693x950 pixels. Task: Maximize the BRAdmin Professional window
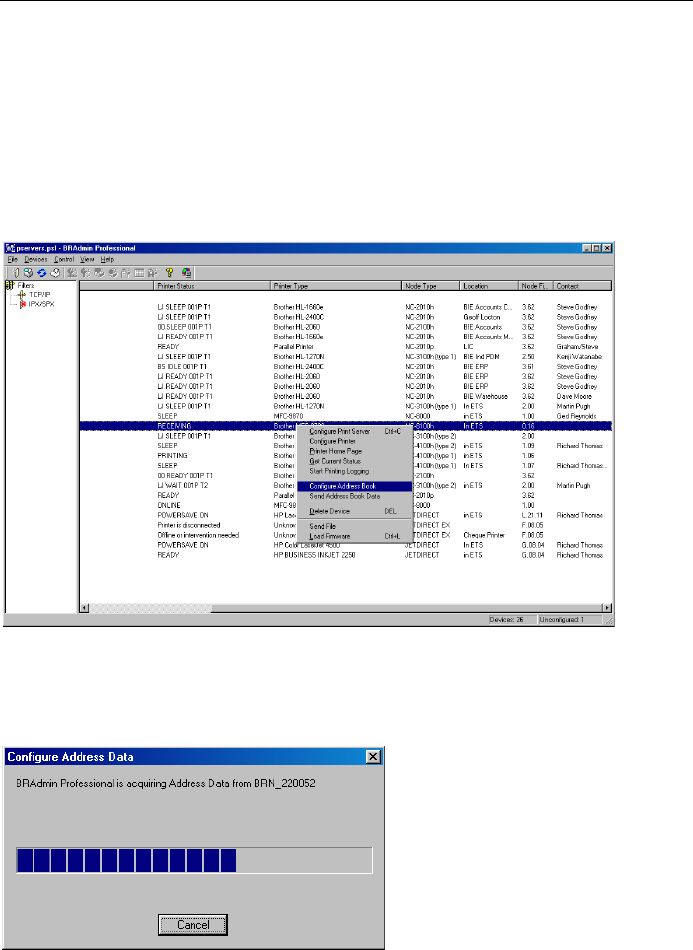coord(597,248)
